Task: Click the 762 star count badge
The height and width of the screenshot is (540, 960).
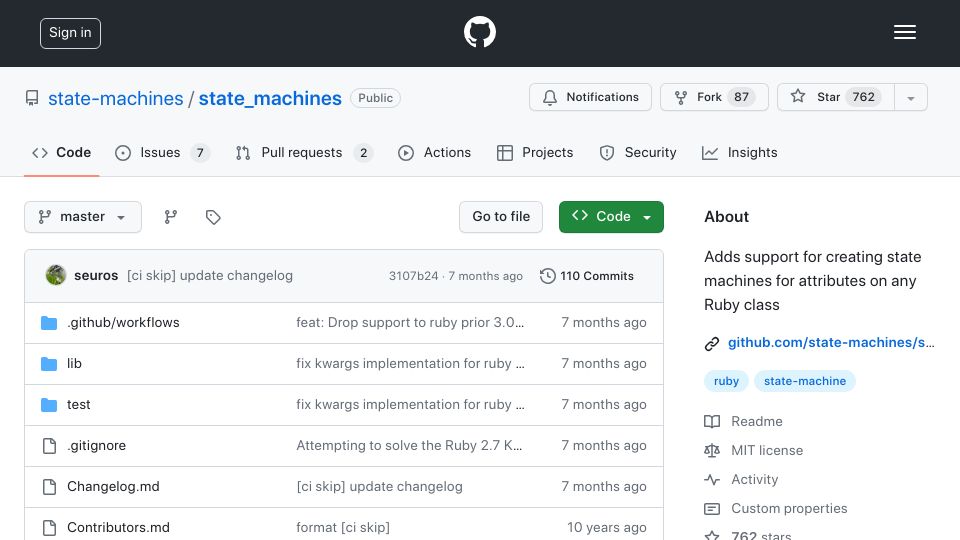Action: (x=863, y=97)
